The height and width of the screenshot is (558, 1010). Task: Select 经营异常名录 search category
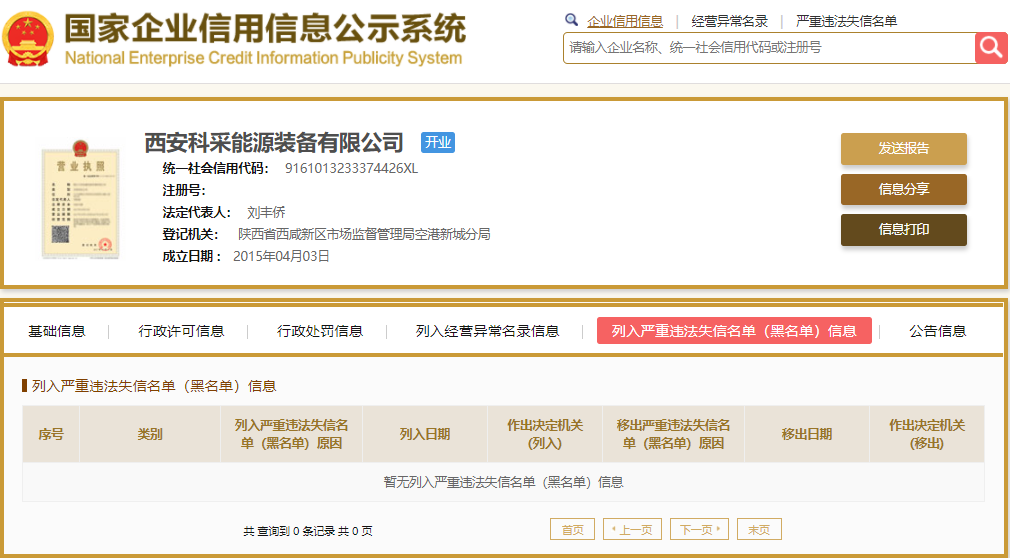pyautogui.click(x=730, y=21)
